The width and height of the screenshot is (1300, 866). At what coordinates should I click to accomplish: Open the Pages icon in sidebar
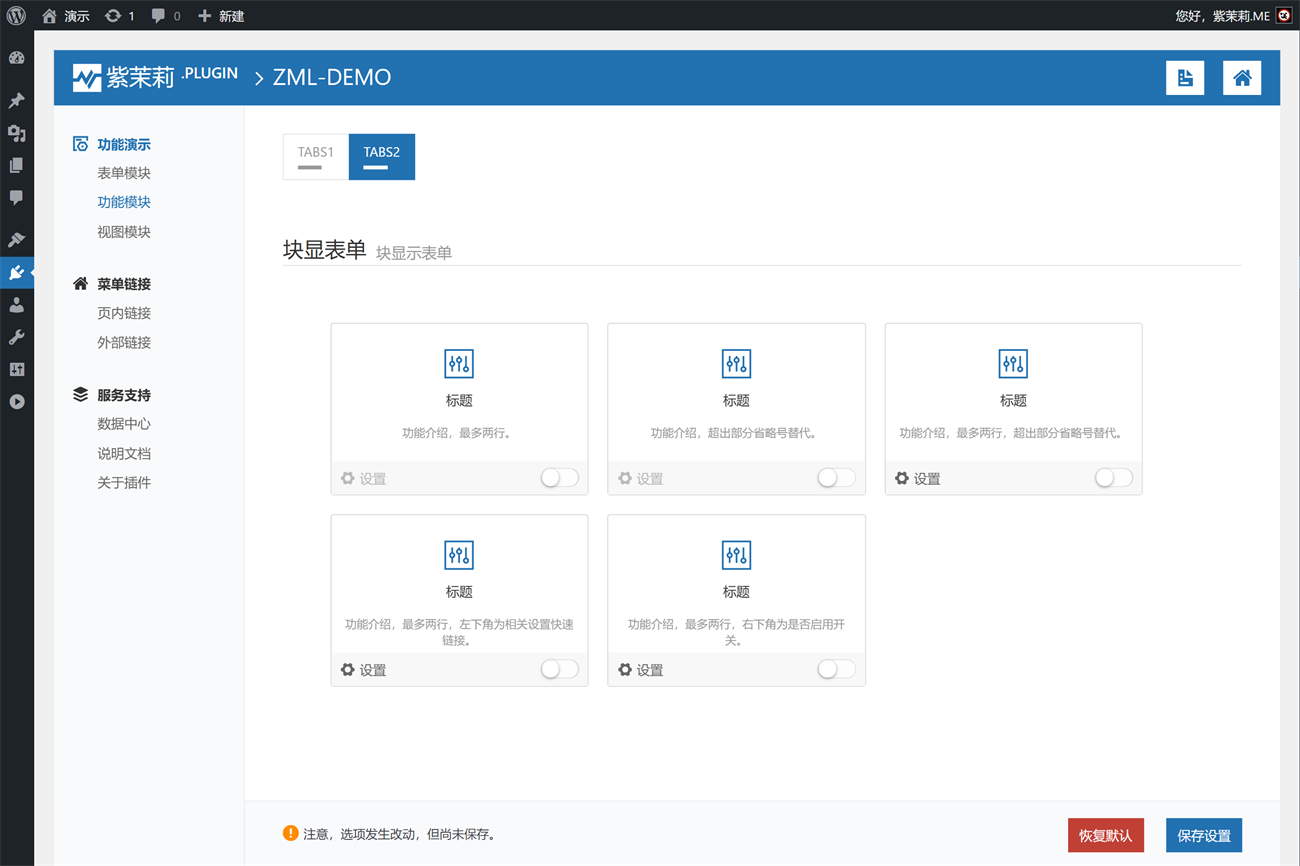click(x=16, y=165)
